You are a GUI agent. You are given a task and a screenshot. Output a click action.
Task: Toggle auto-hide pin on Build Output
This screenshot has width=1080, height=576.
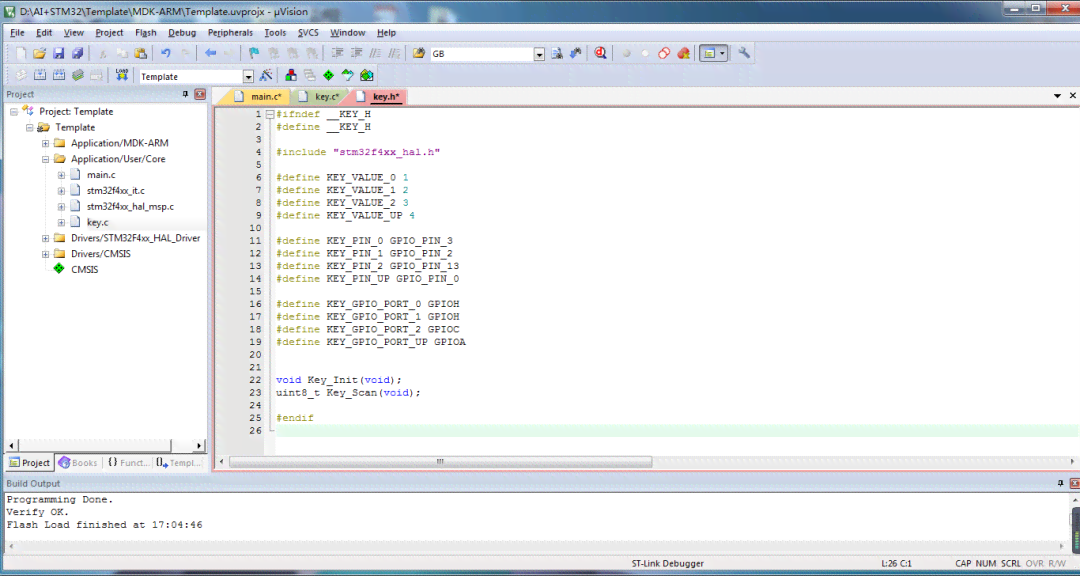pos(1060,484)
